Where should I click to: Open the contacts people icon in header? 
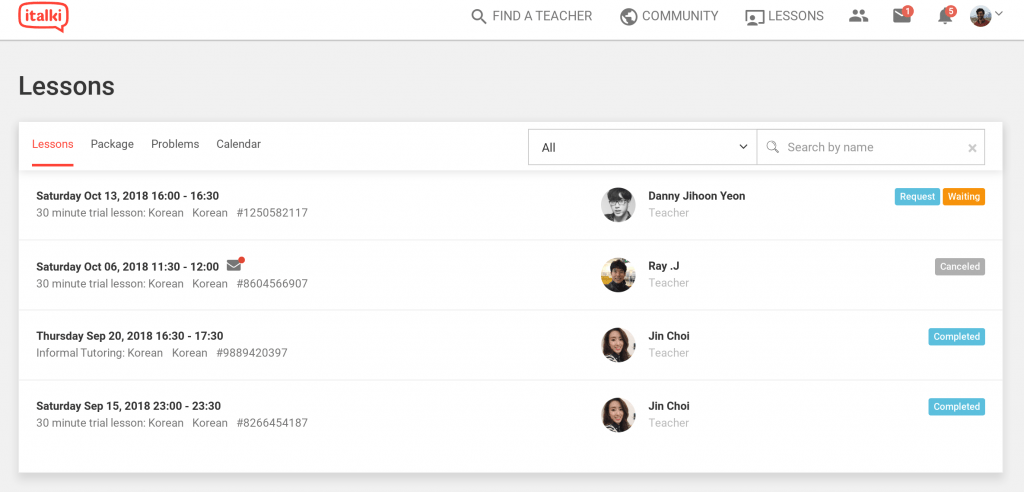point(858,16)
